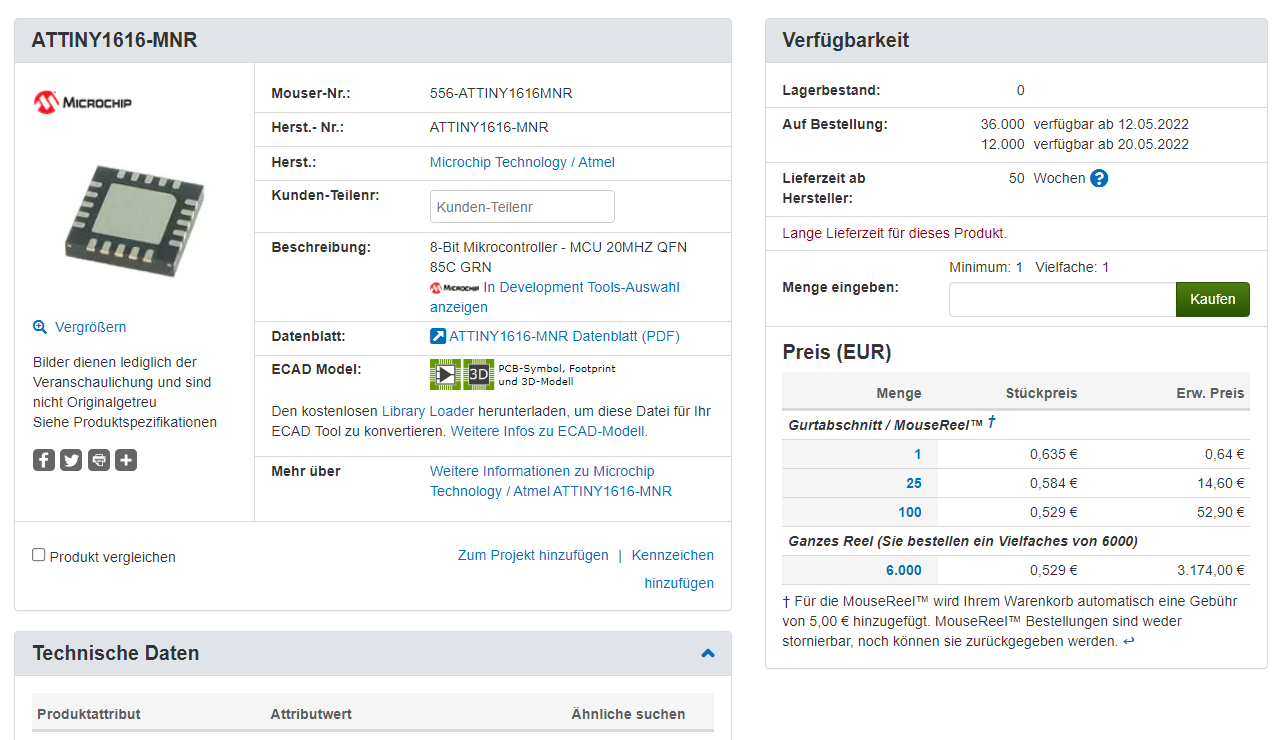Click the green Kaufen button
This screenshot has height=740, width=1280.
click(x=1213, y=299)
